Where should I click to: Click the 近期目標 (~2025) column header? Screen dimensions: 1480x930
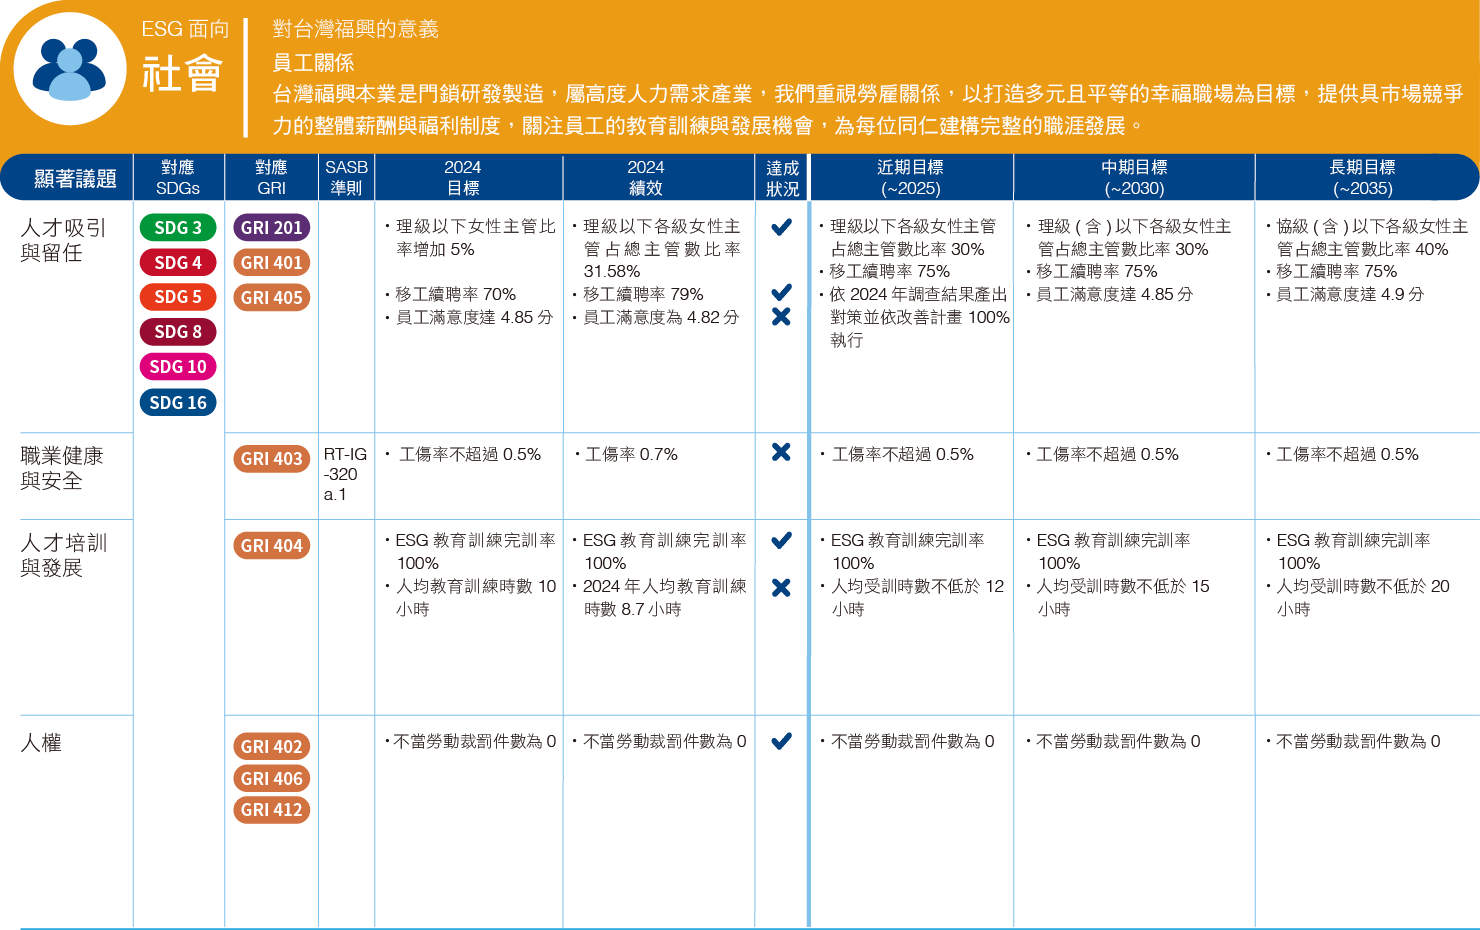tap(911, 178)
